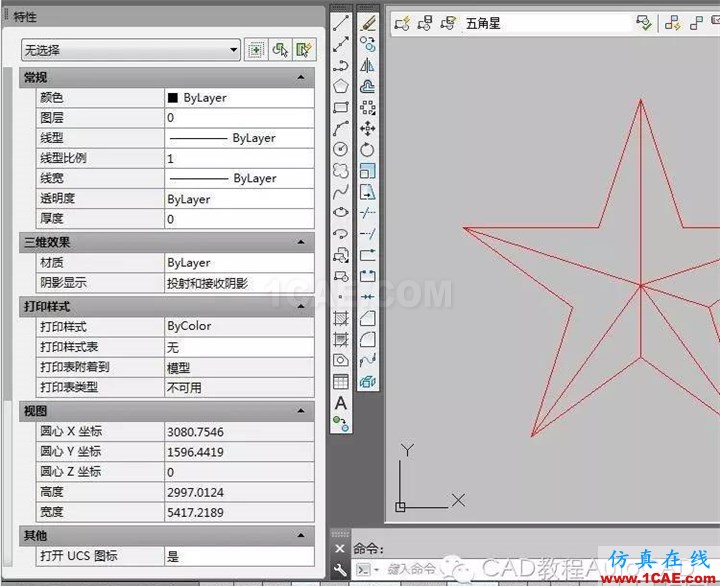Select the Chamfer tool

coord(368,318)
